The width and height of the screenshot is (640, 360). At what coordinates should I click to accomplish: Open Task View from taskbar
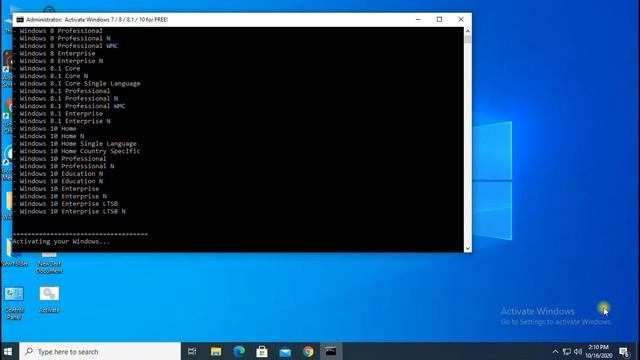pyautogui.click(x=192, y=351)
